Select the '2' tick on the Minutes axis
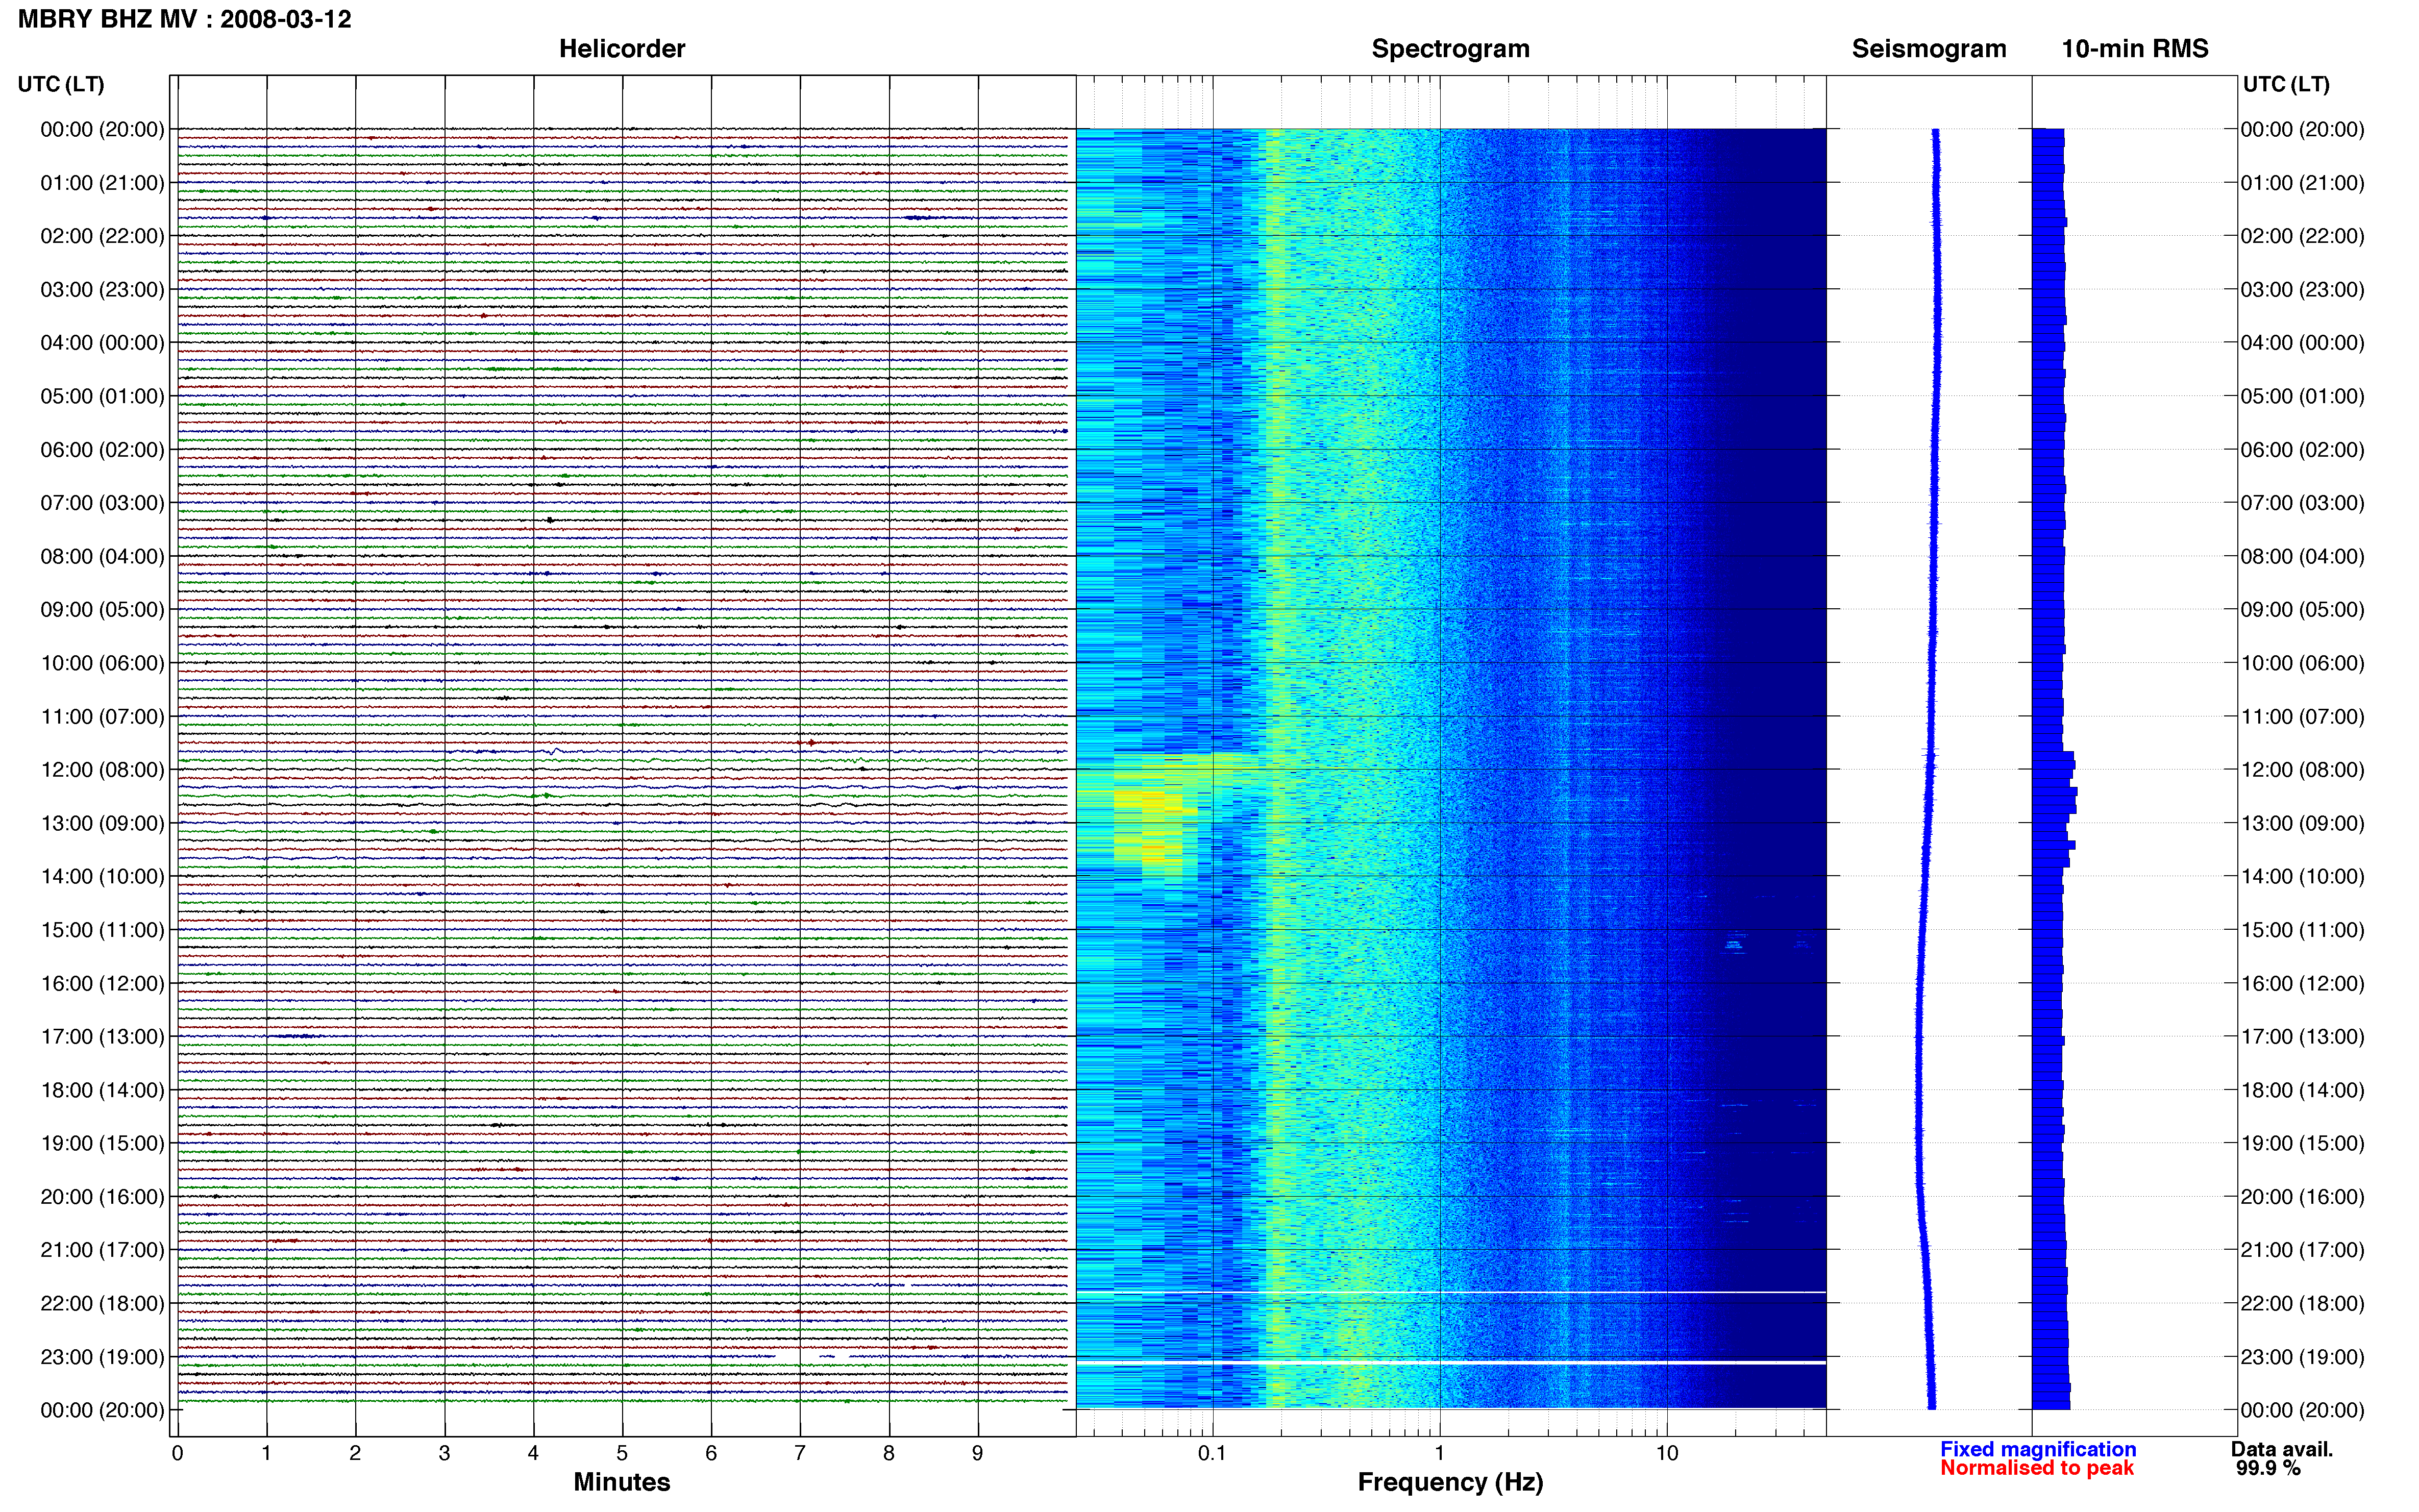 tap(355, 1453)
